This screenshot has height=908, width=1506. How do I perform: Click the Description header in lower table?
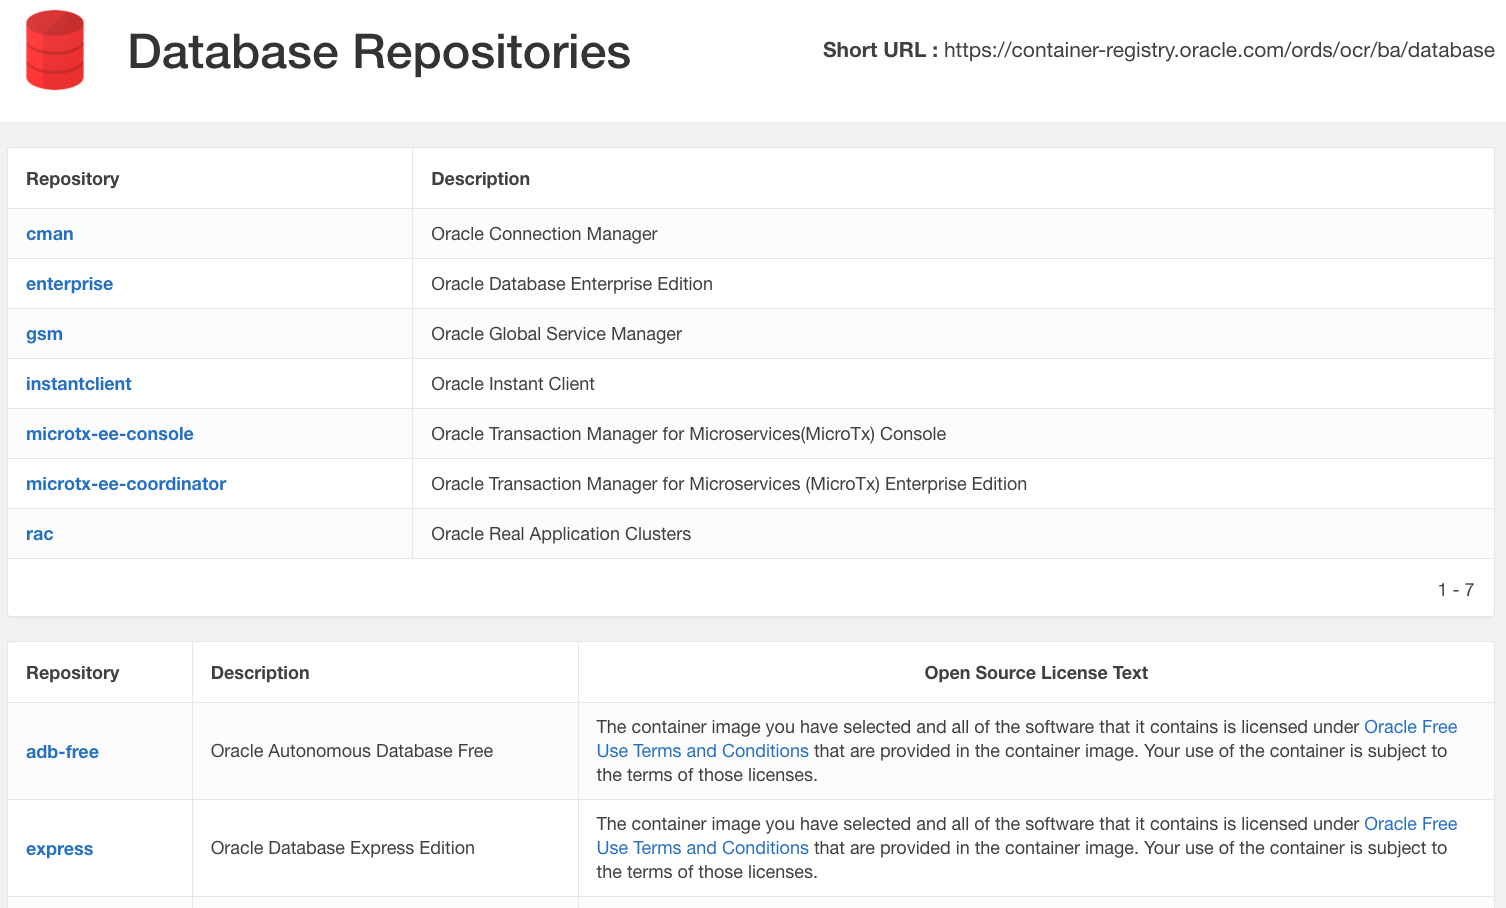coord(260,673)
